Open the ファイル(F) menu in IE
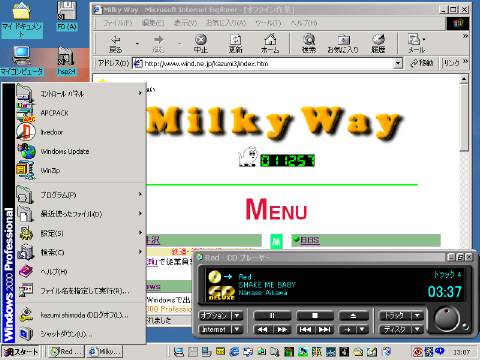The width and height of the screenshot is (480, 360). click(x=118, y=23)
